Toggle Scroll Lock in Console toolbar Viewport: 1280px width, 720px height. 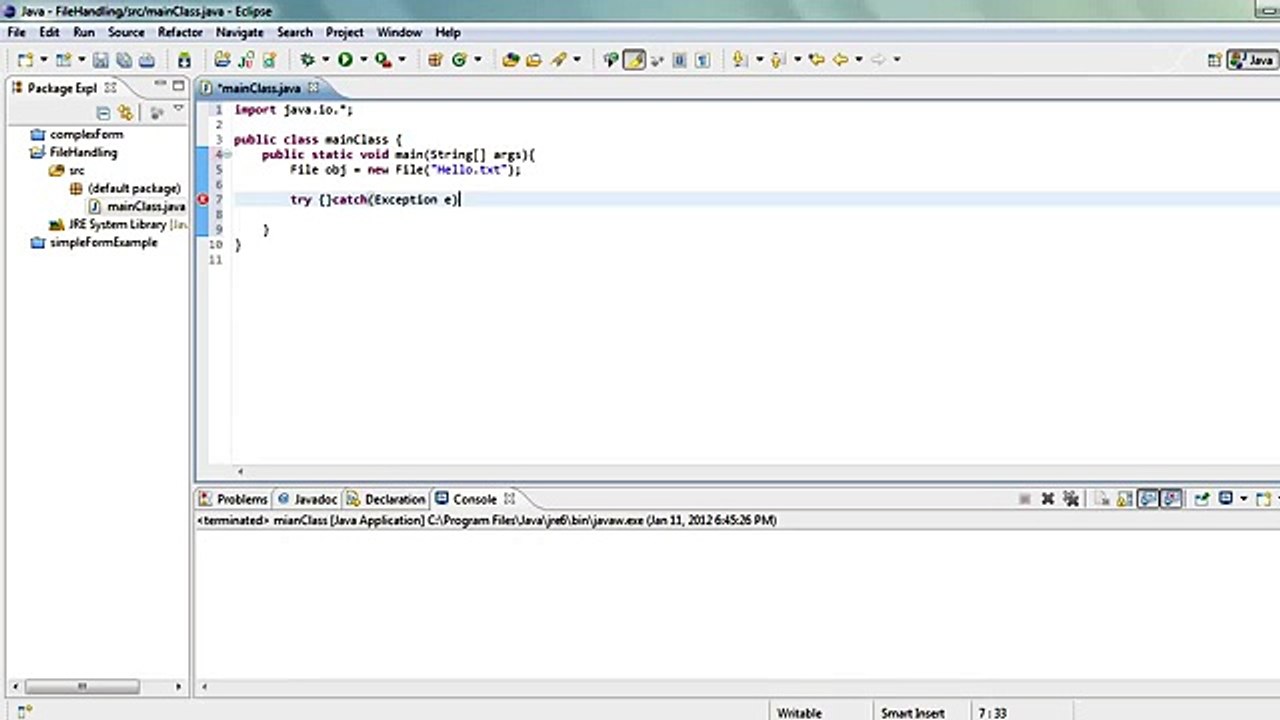point(1124,498)
